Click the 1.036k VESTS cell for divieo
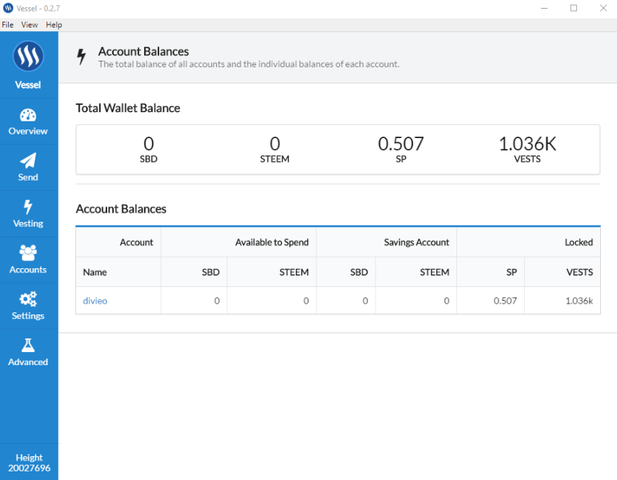 562,301
